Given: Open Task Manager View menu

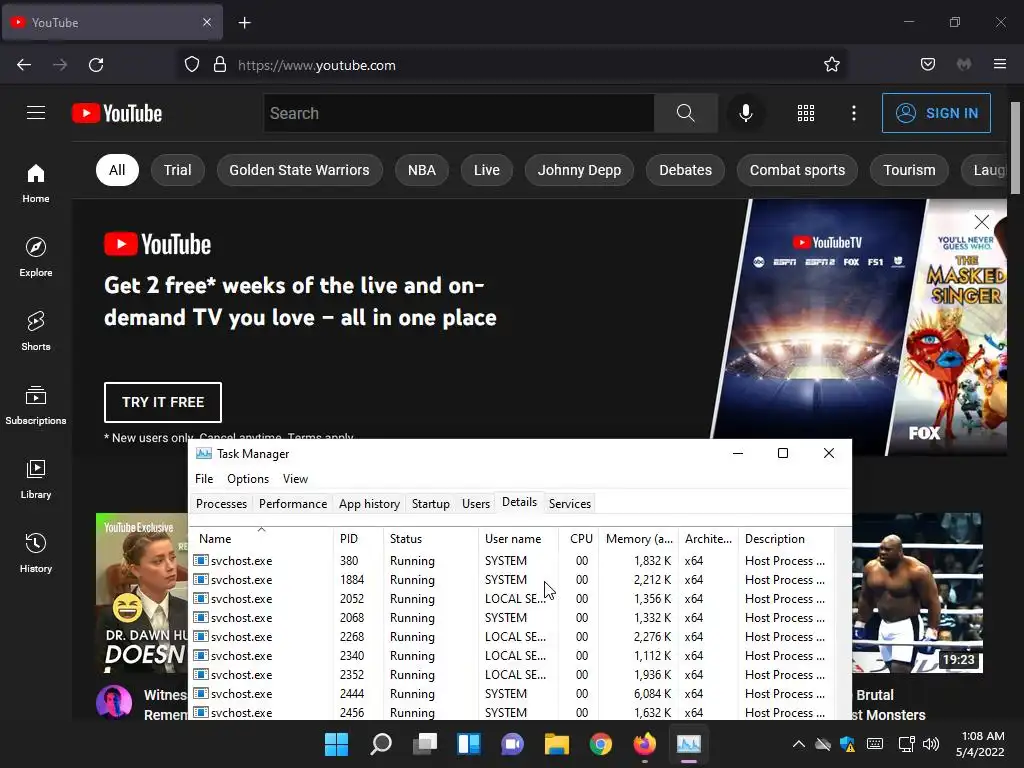Looking at the screenshot, I should (295, 479).
